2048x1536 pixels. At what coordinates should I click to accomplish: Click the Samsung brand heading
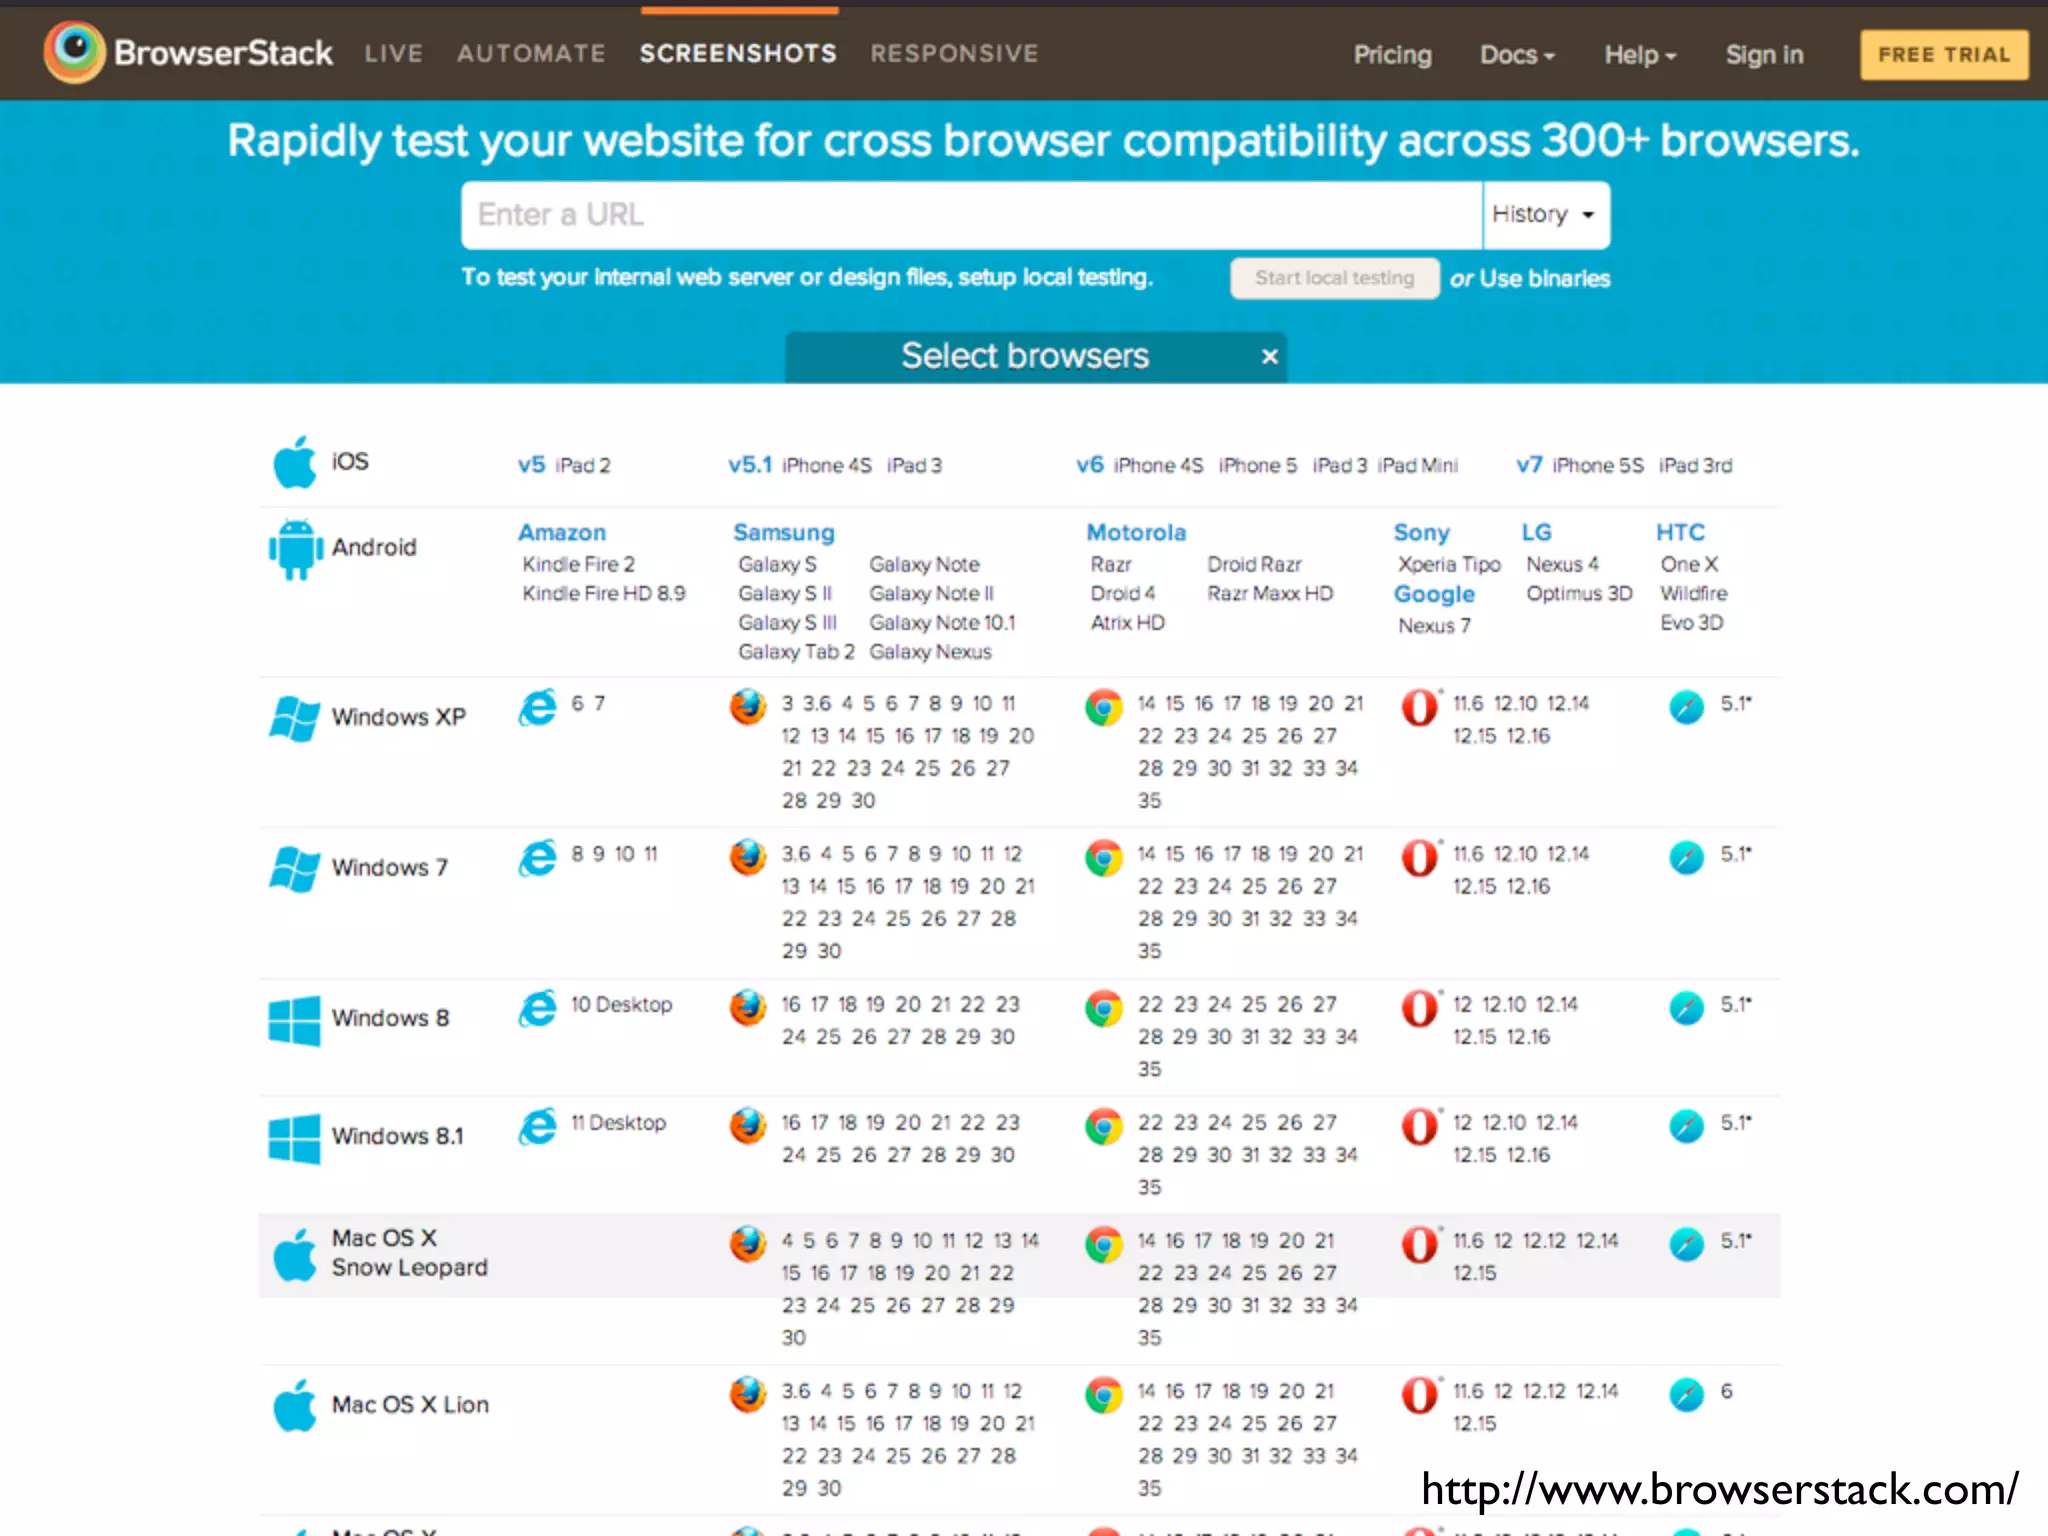tap(784, 533)
